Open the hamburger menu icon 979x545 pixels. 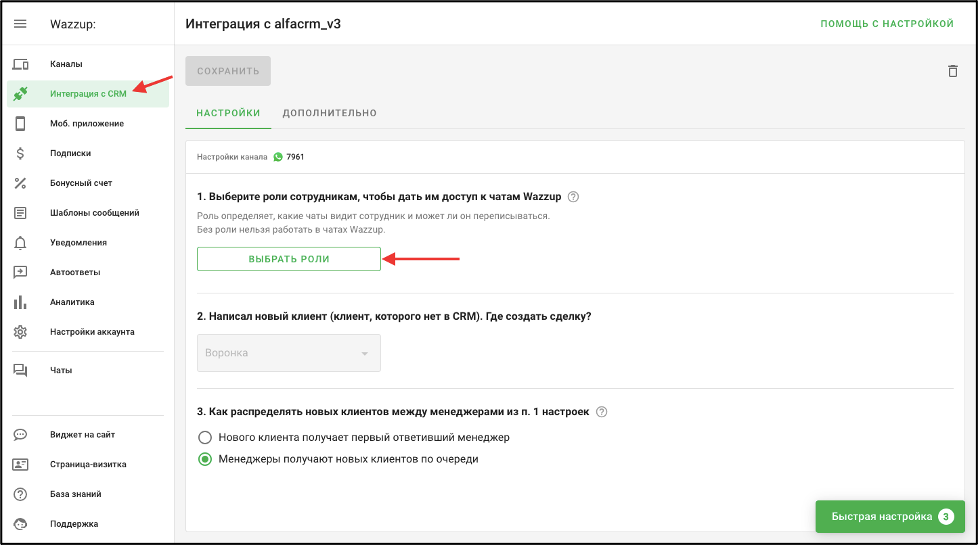point(20,24)
